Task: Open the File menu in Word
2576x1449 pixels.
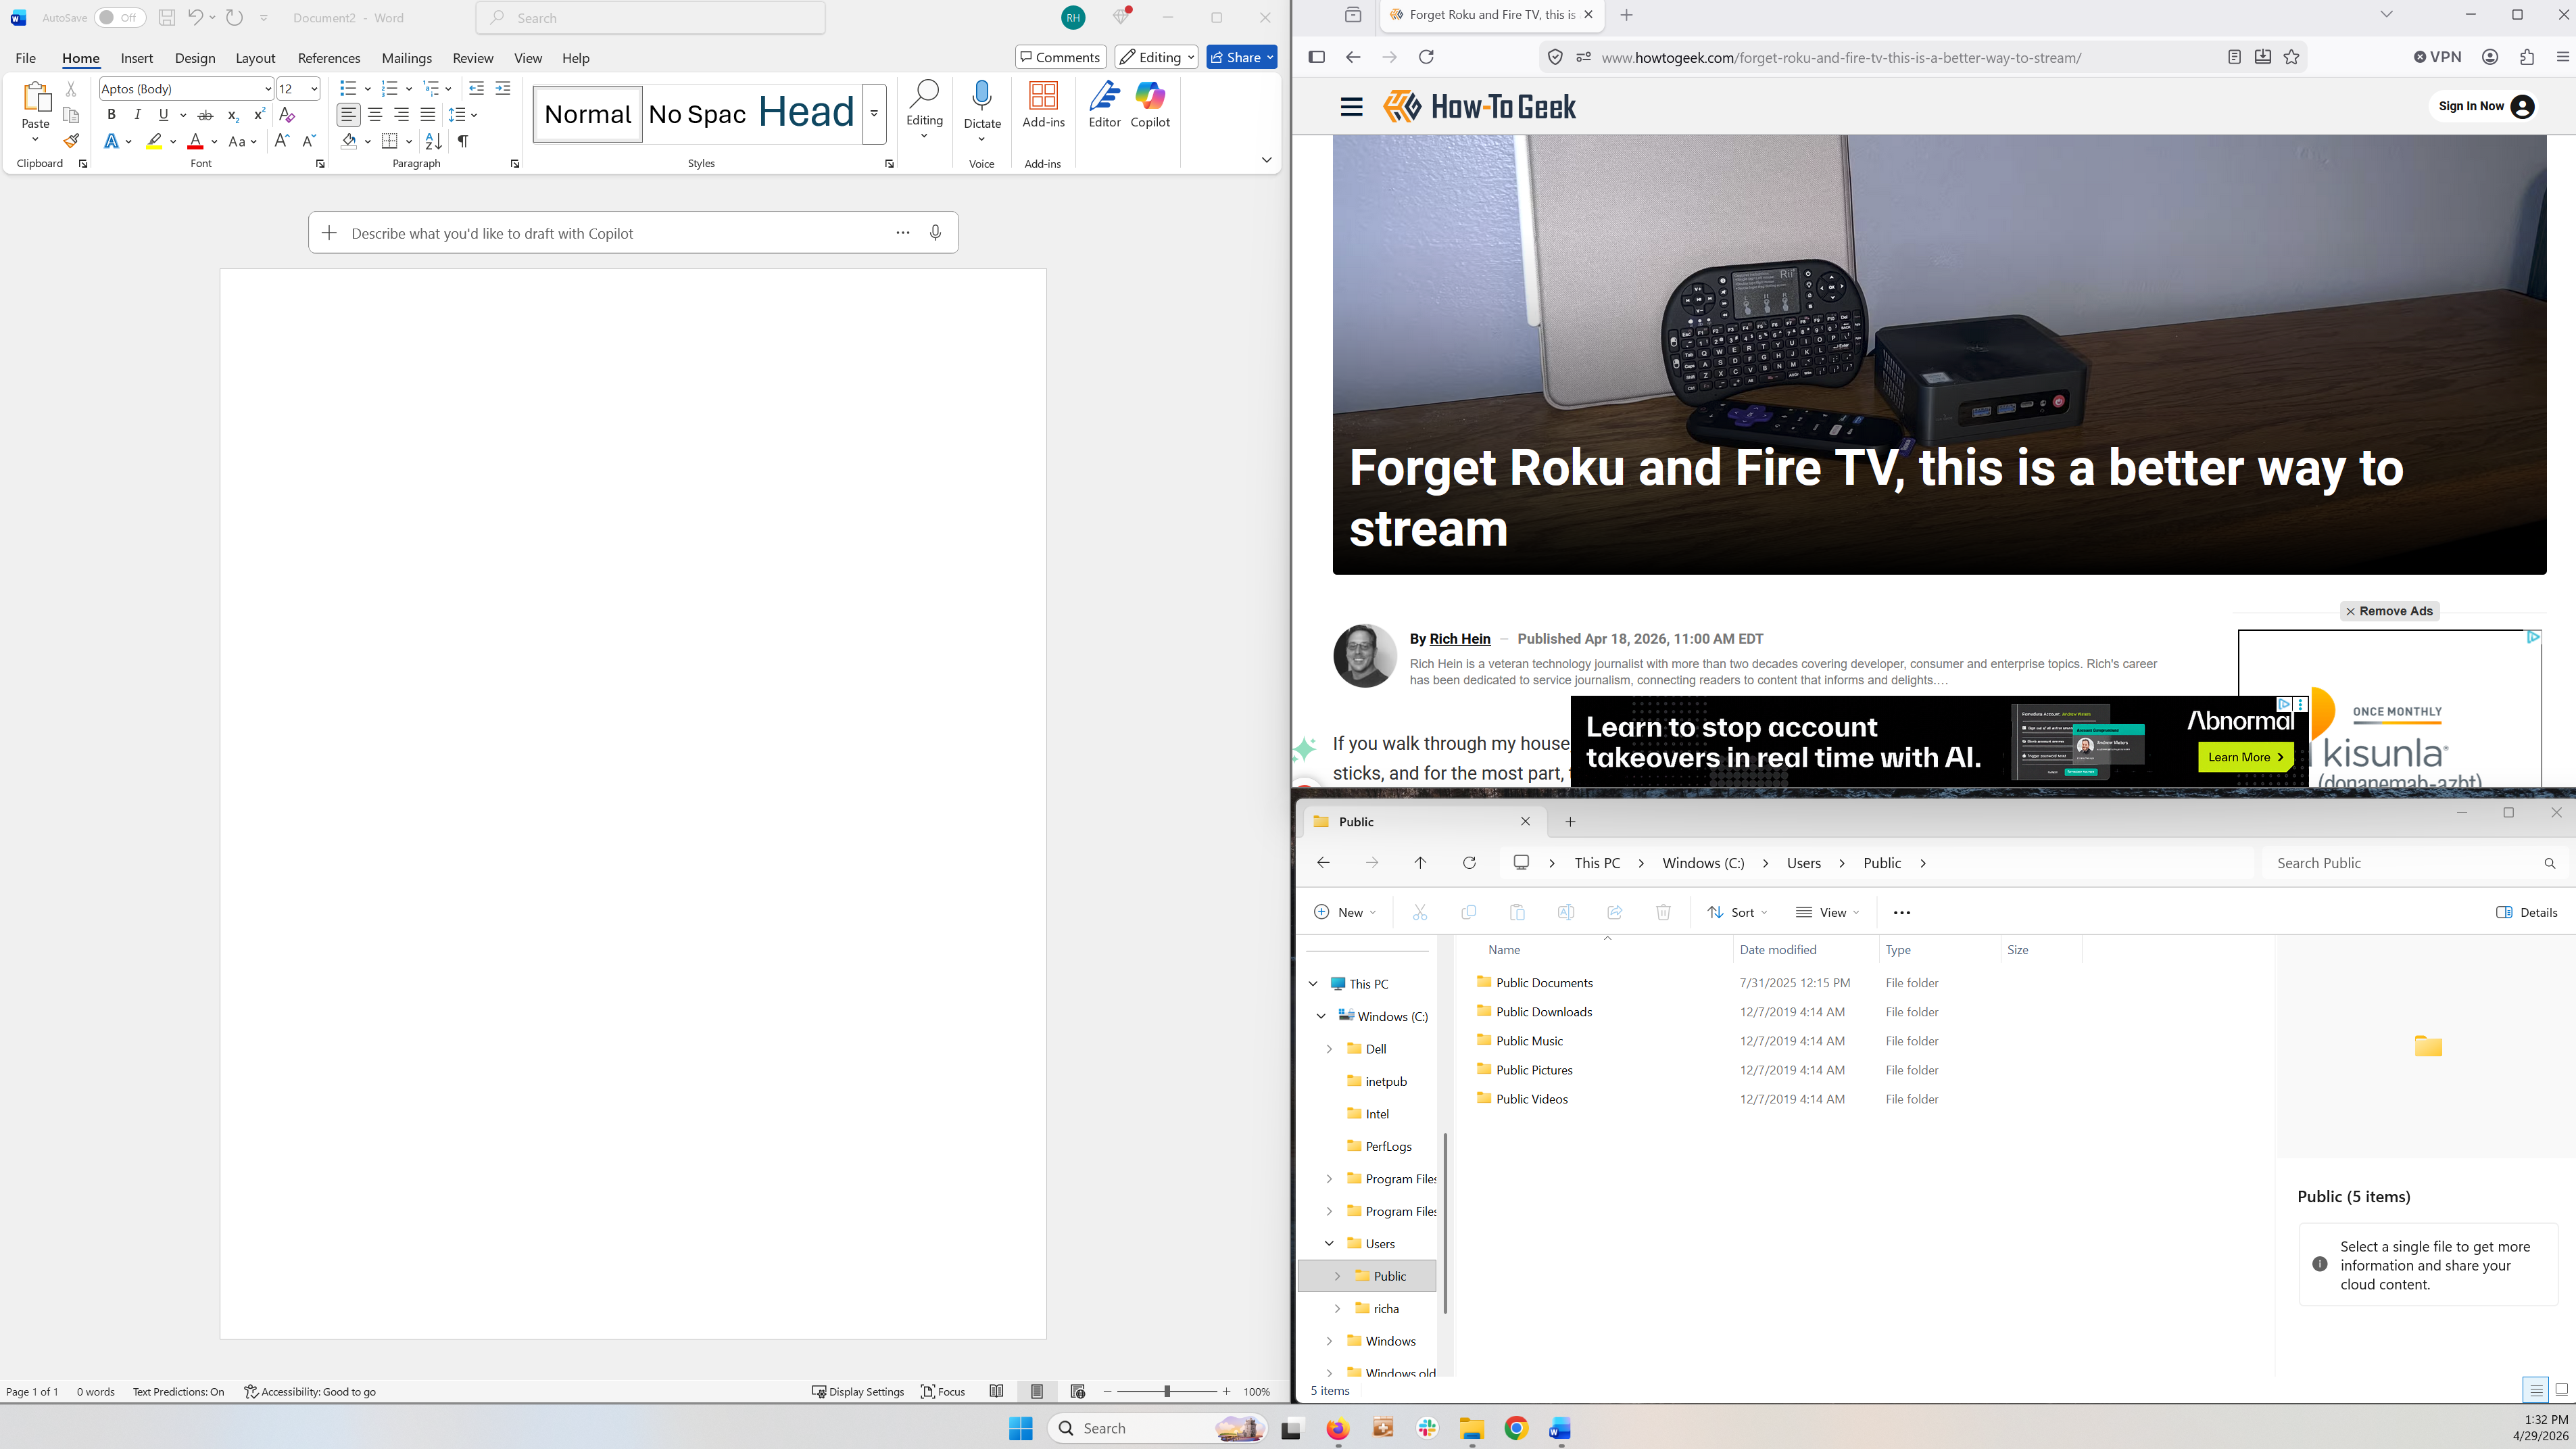Action: (26, 58)
